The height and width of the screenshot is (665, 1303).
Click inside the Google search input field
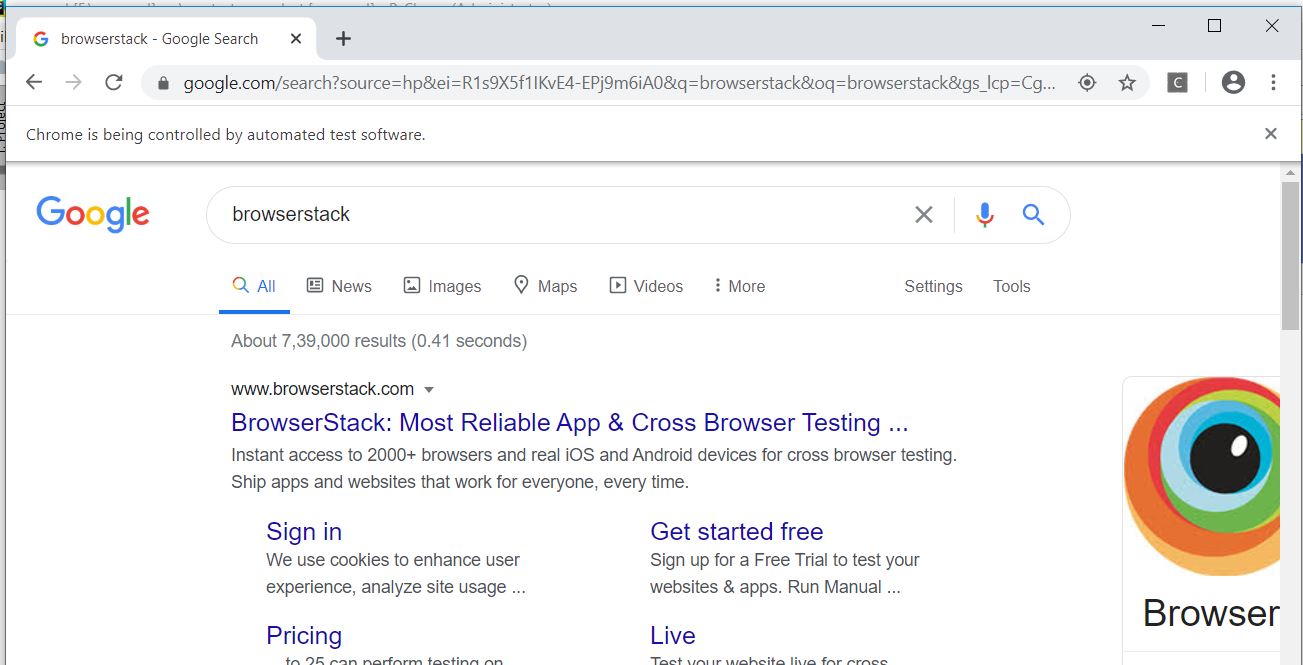point(550,214)
